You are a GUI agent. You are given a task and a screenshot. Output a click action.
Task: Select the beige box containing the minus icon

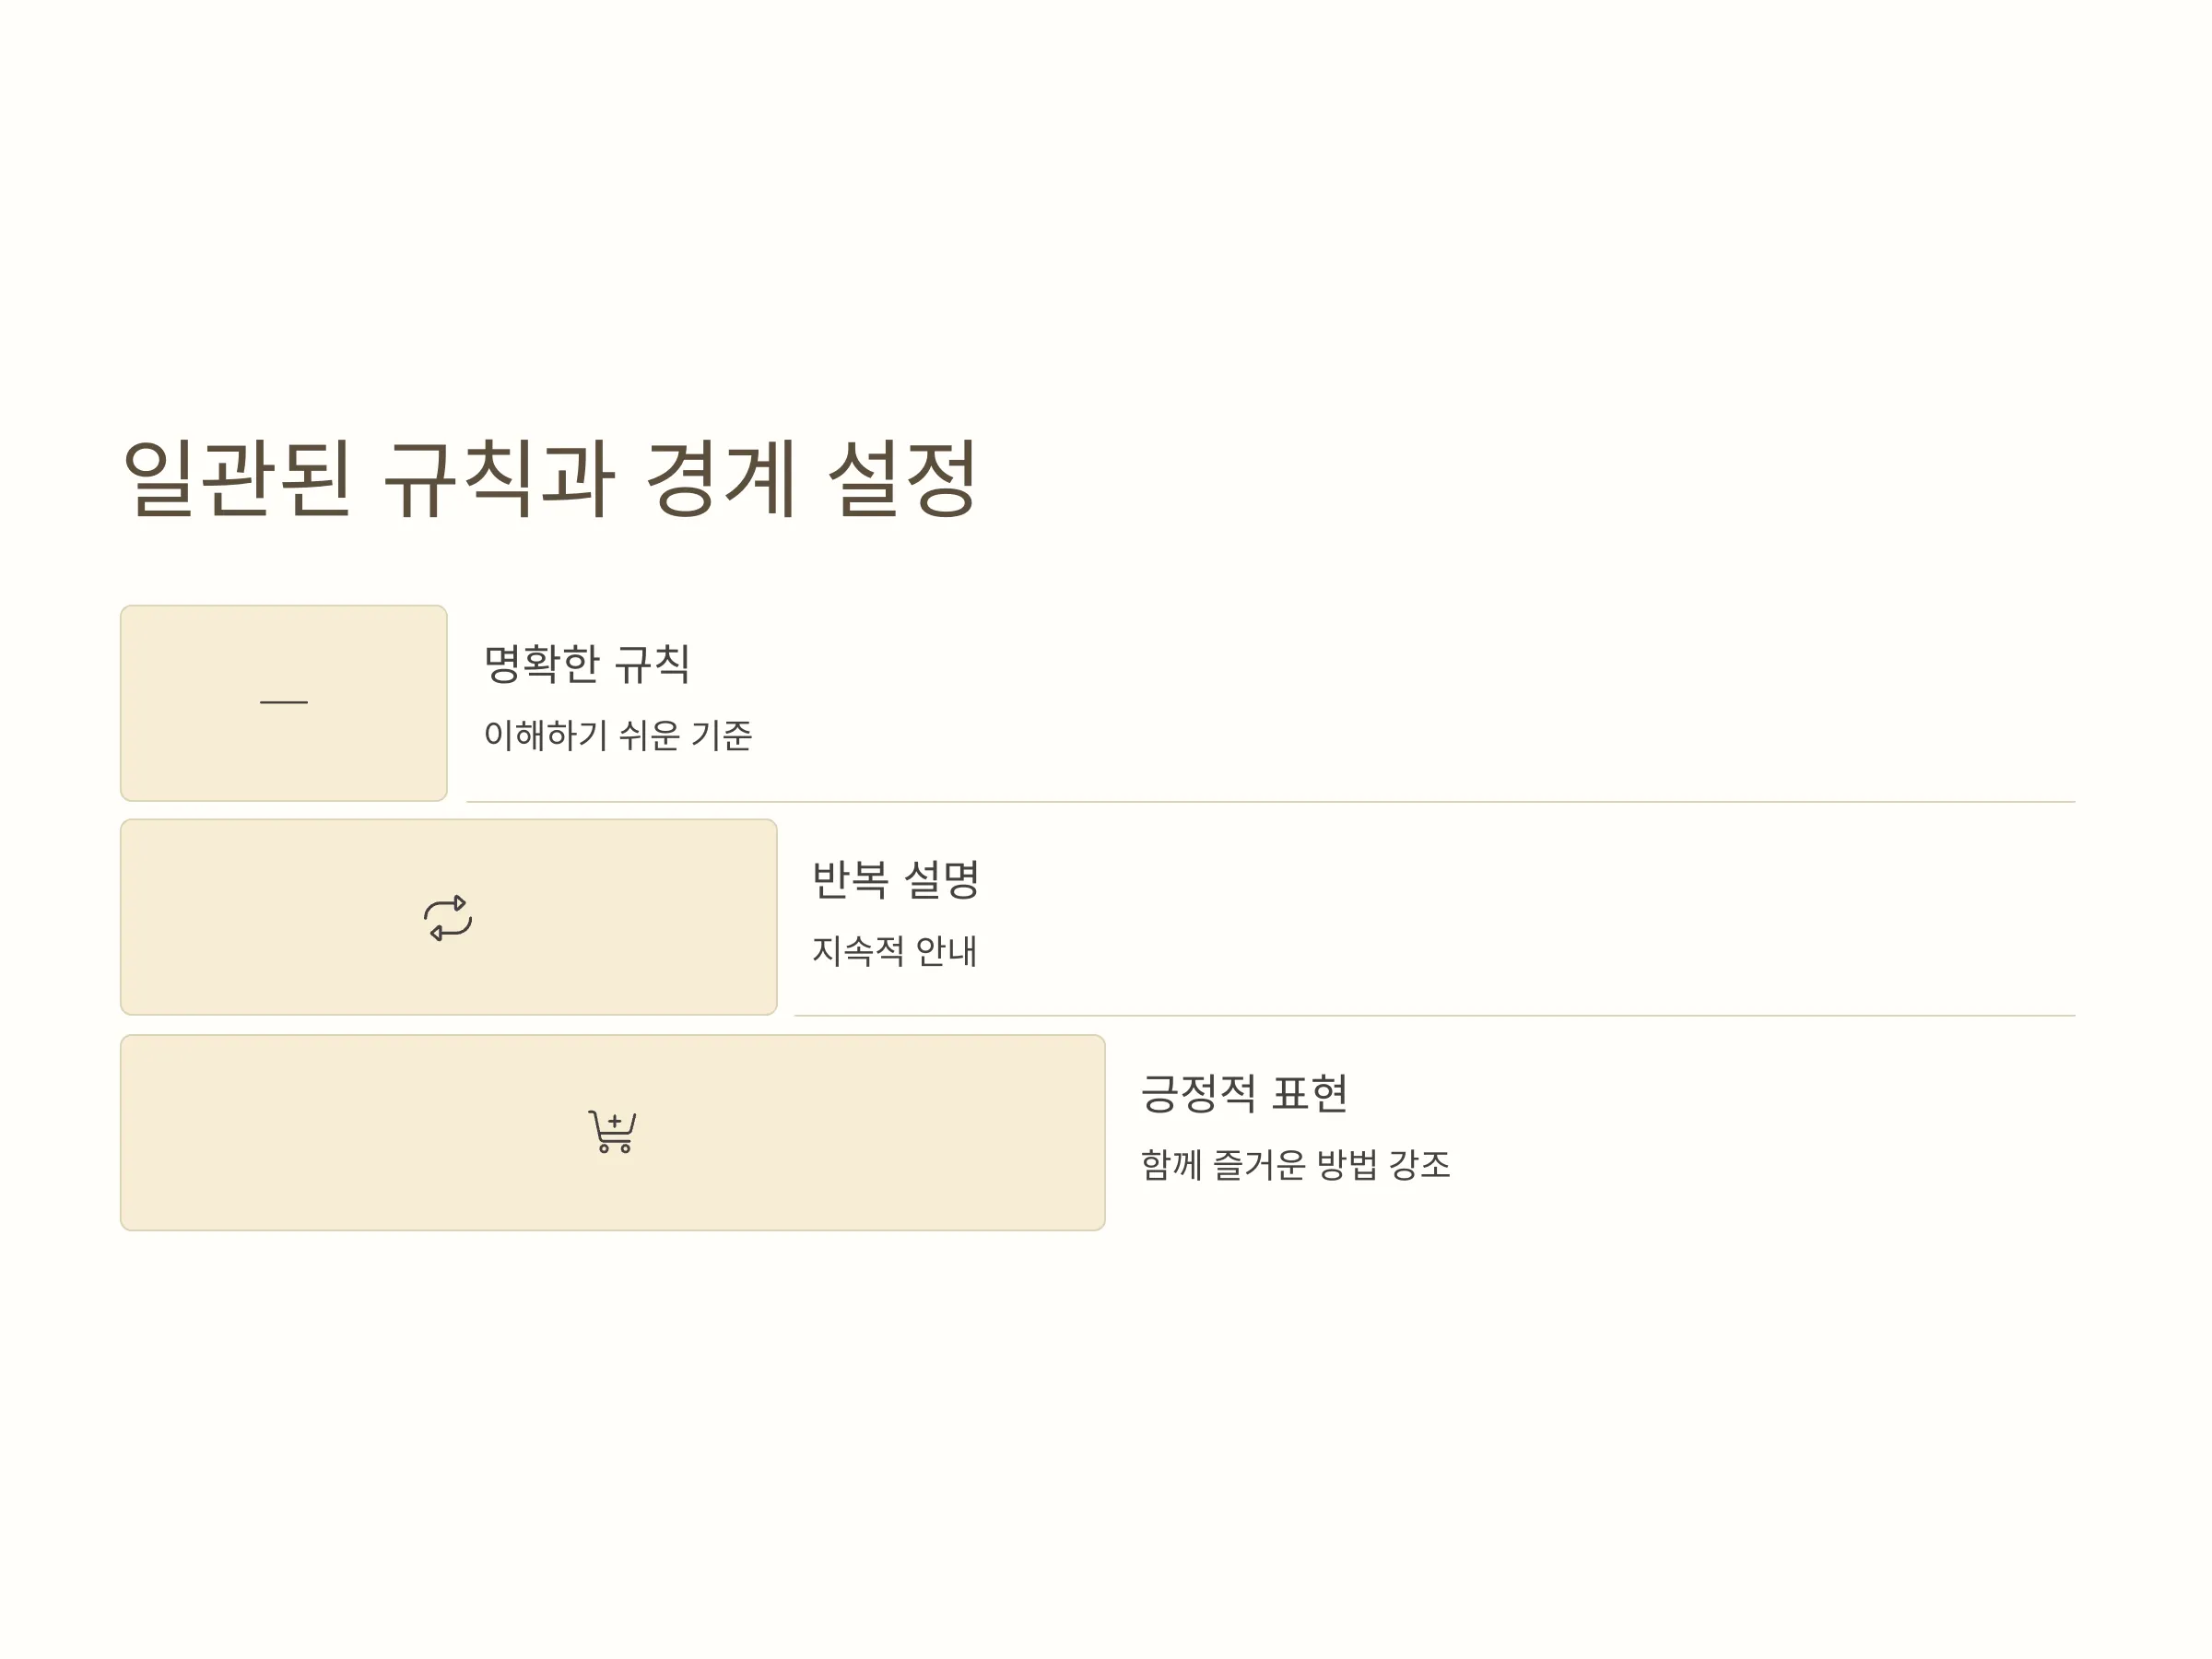click(284, 703)
